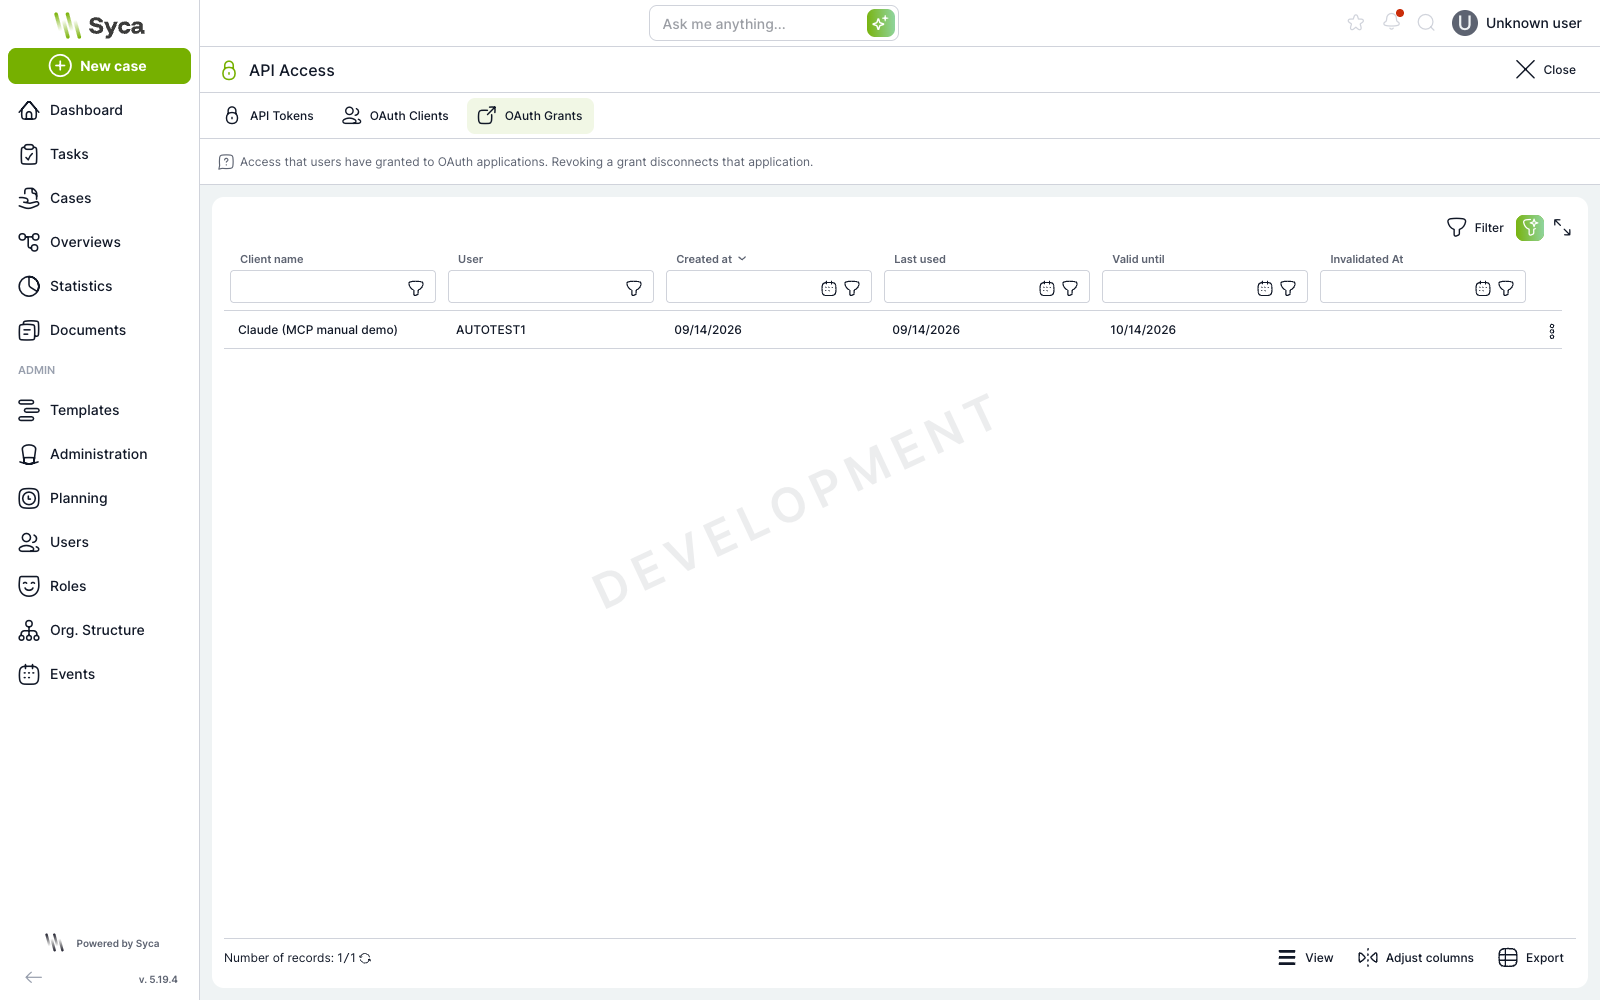The image size is (1600, 1000).
Task: Refresh the record count icon
Action: click(366, 958)
